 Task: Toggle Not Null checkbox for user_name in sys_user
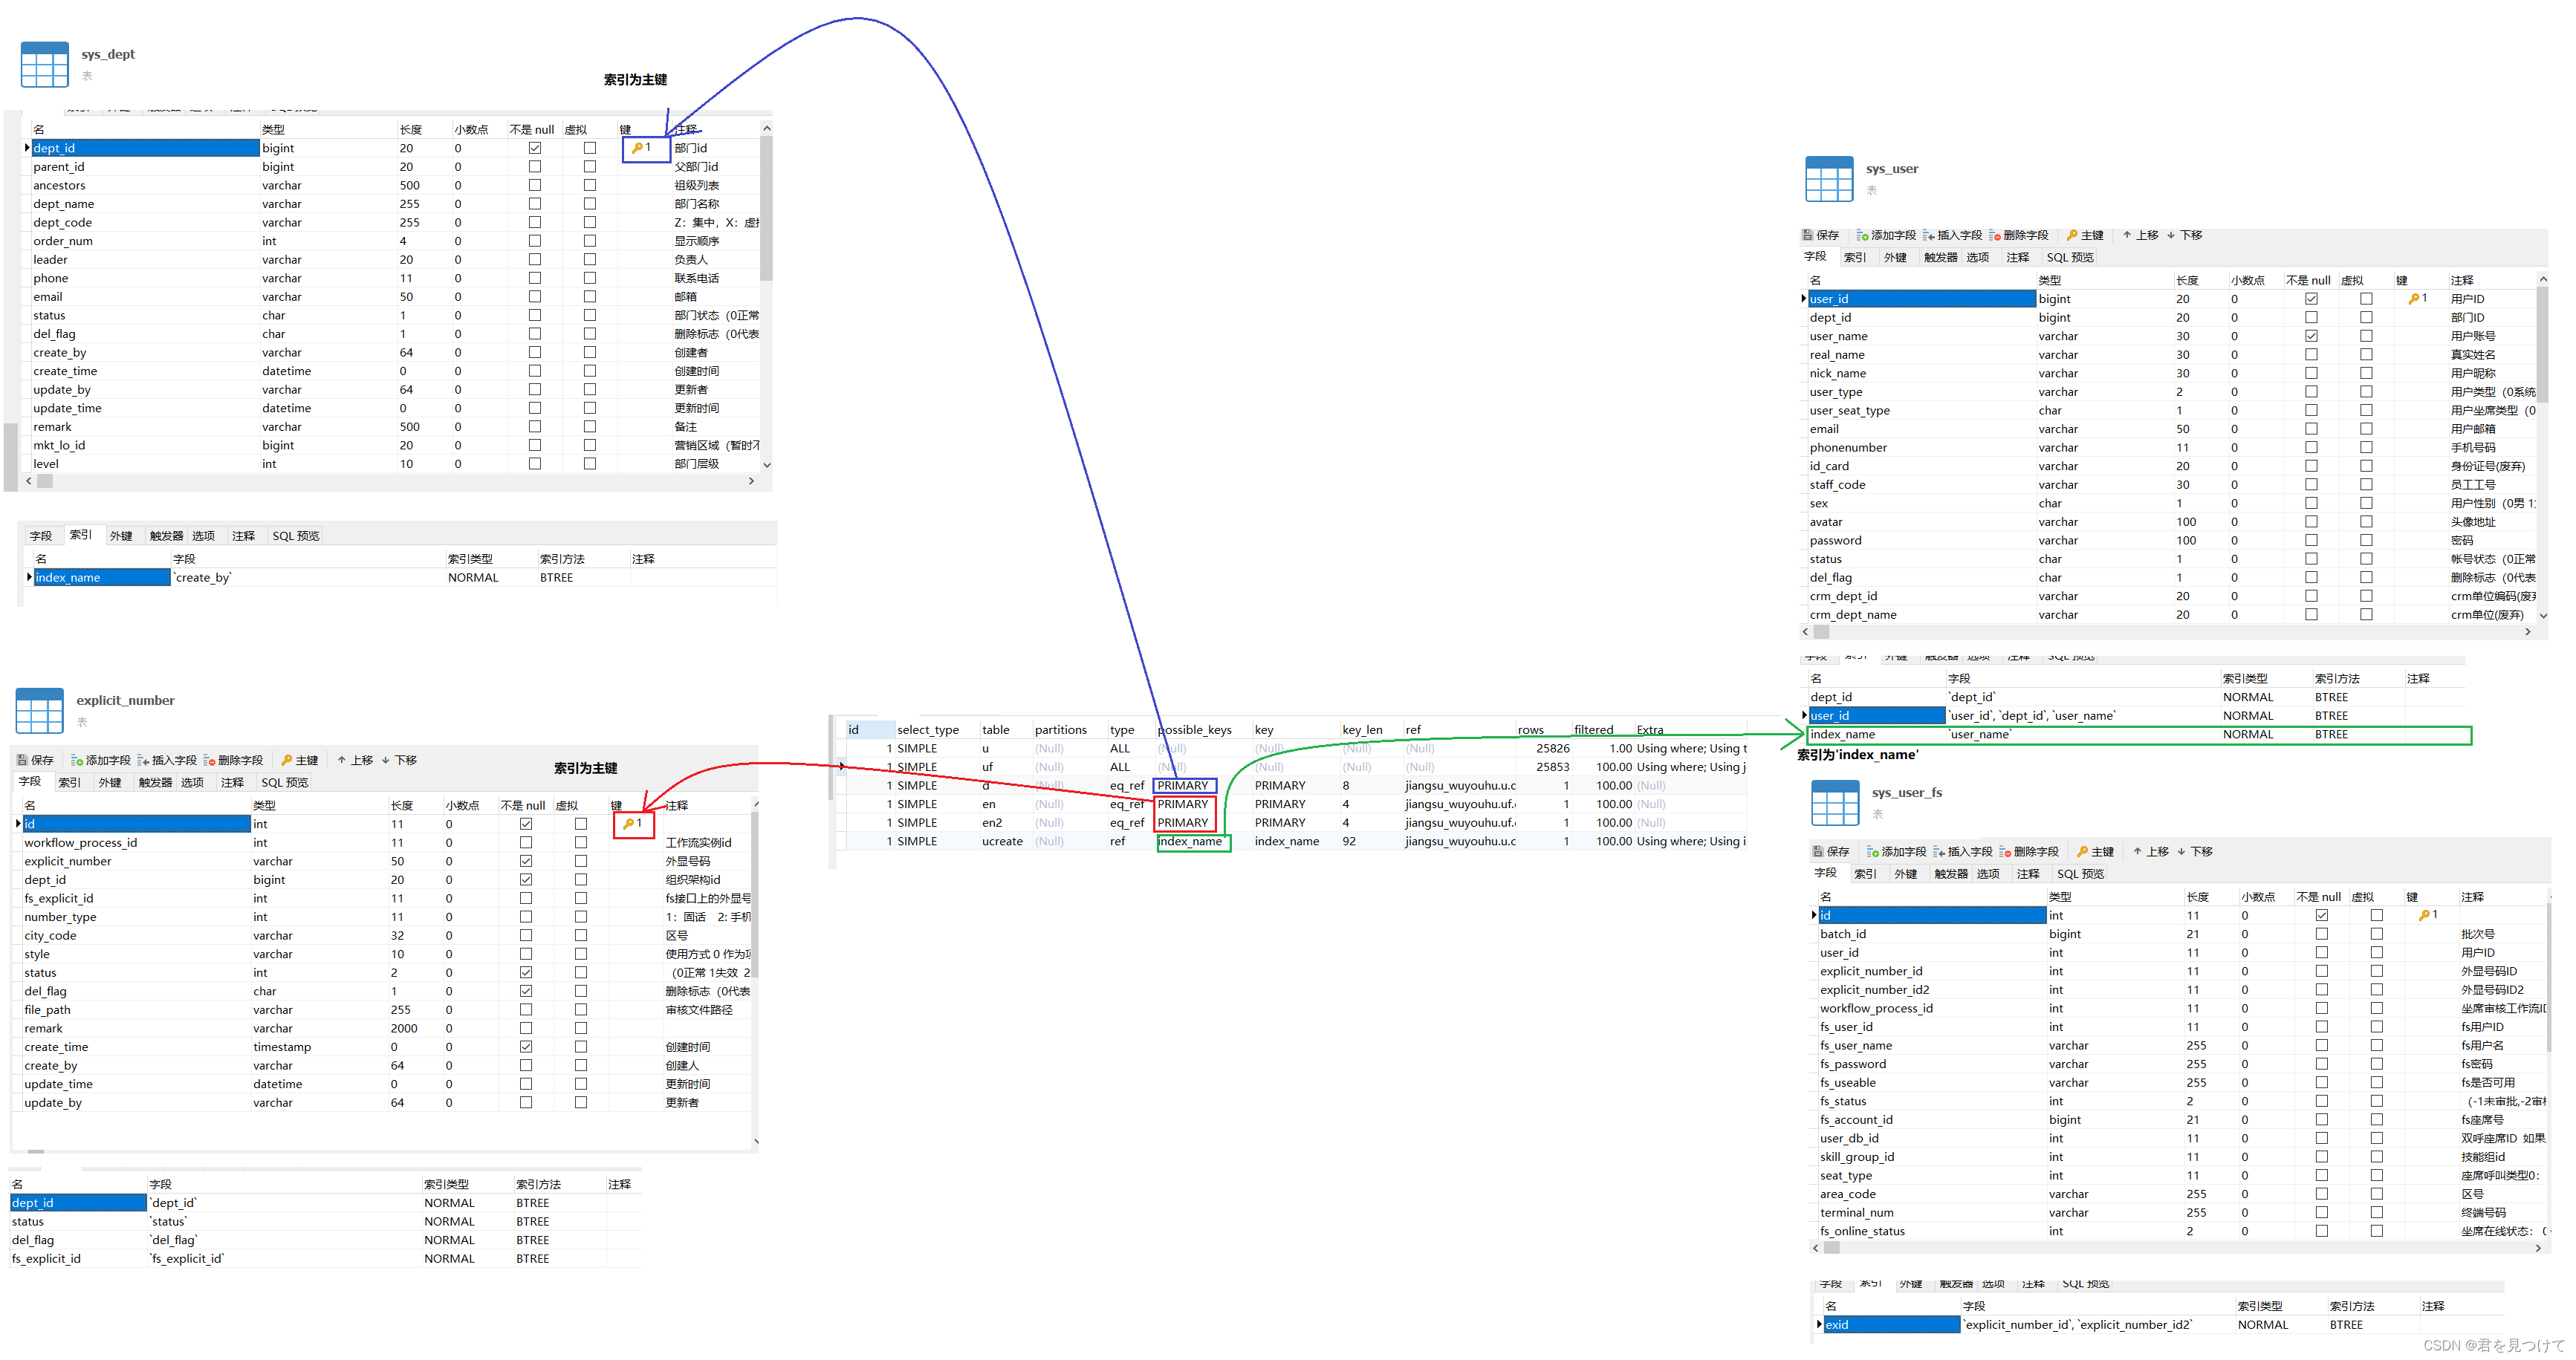click(x=2311, y=336)
